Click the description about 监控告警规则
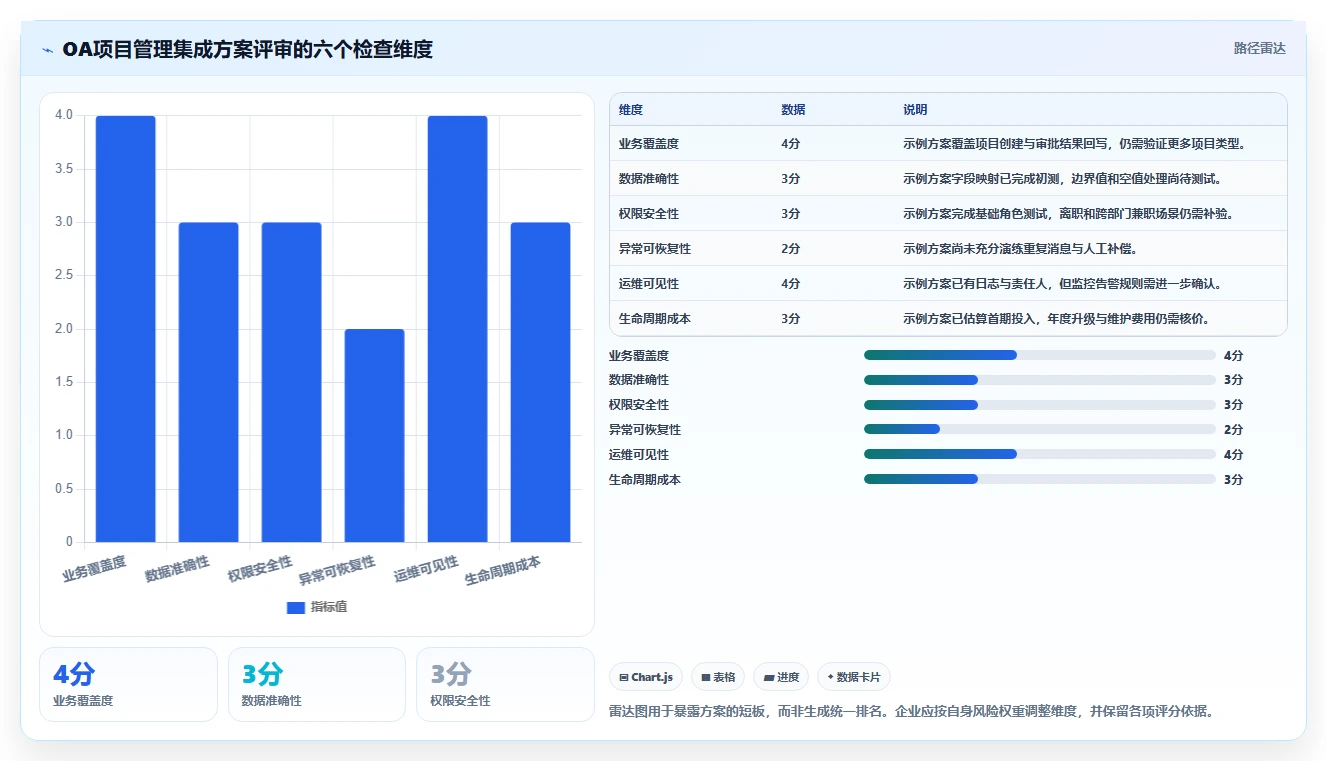1327x761 pixels. (1062, 284)
